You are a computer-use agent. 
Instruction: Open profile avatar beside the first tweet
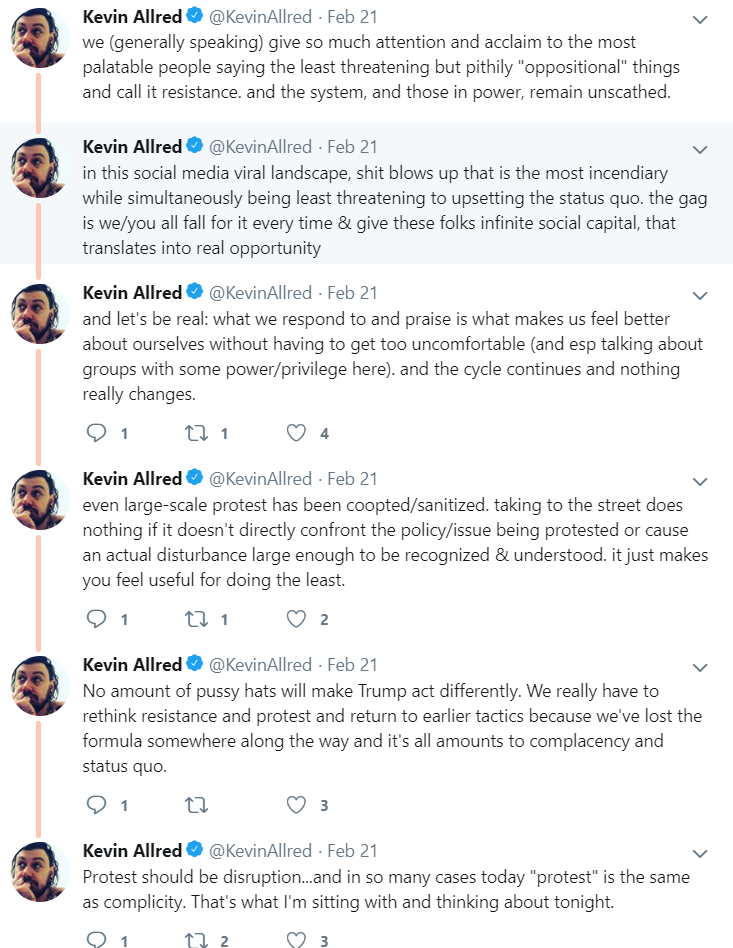point(39,37)
